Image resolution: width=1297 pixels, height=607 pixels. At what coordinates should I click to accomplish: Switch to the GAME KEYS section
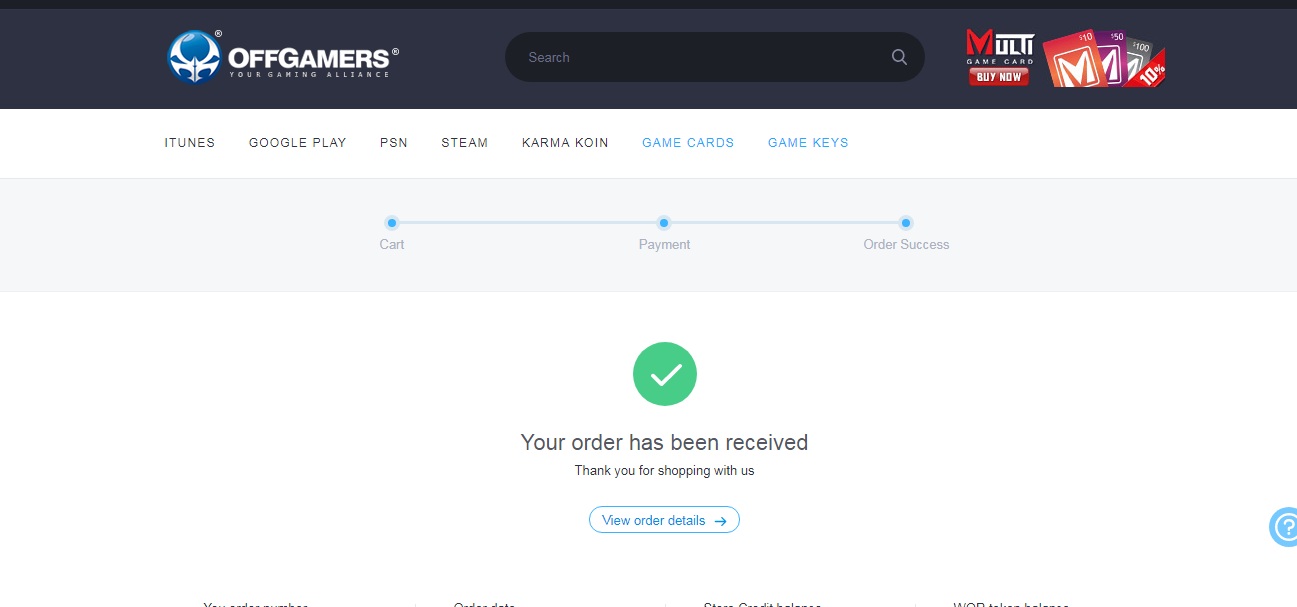coord(807,142)
